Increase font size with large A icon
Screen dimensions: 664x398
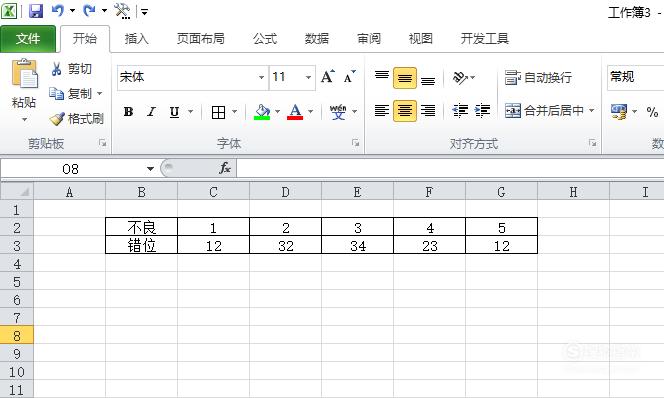pos(327,77)
